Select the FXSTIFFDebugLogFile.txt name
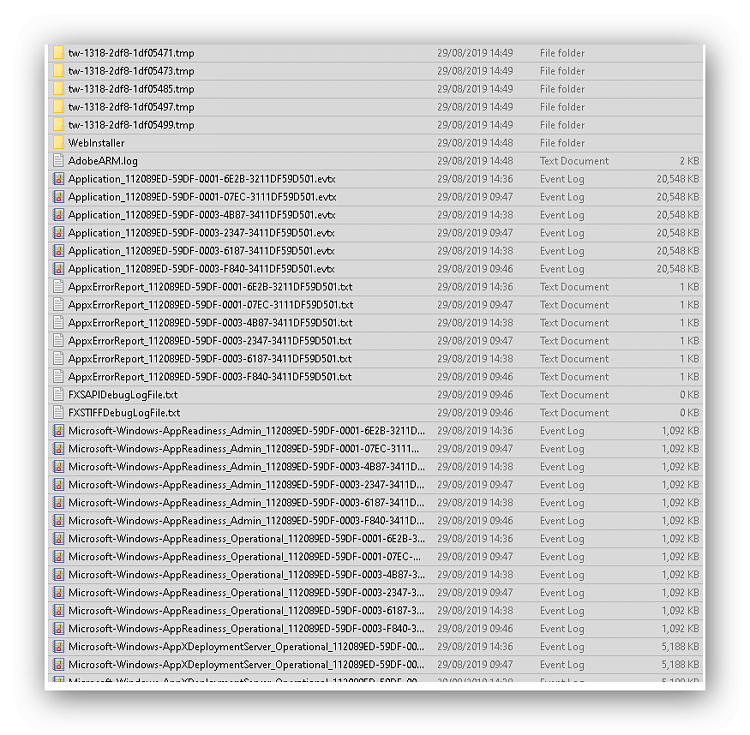Screen dimensions: 750x735 (124, 413)
